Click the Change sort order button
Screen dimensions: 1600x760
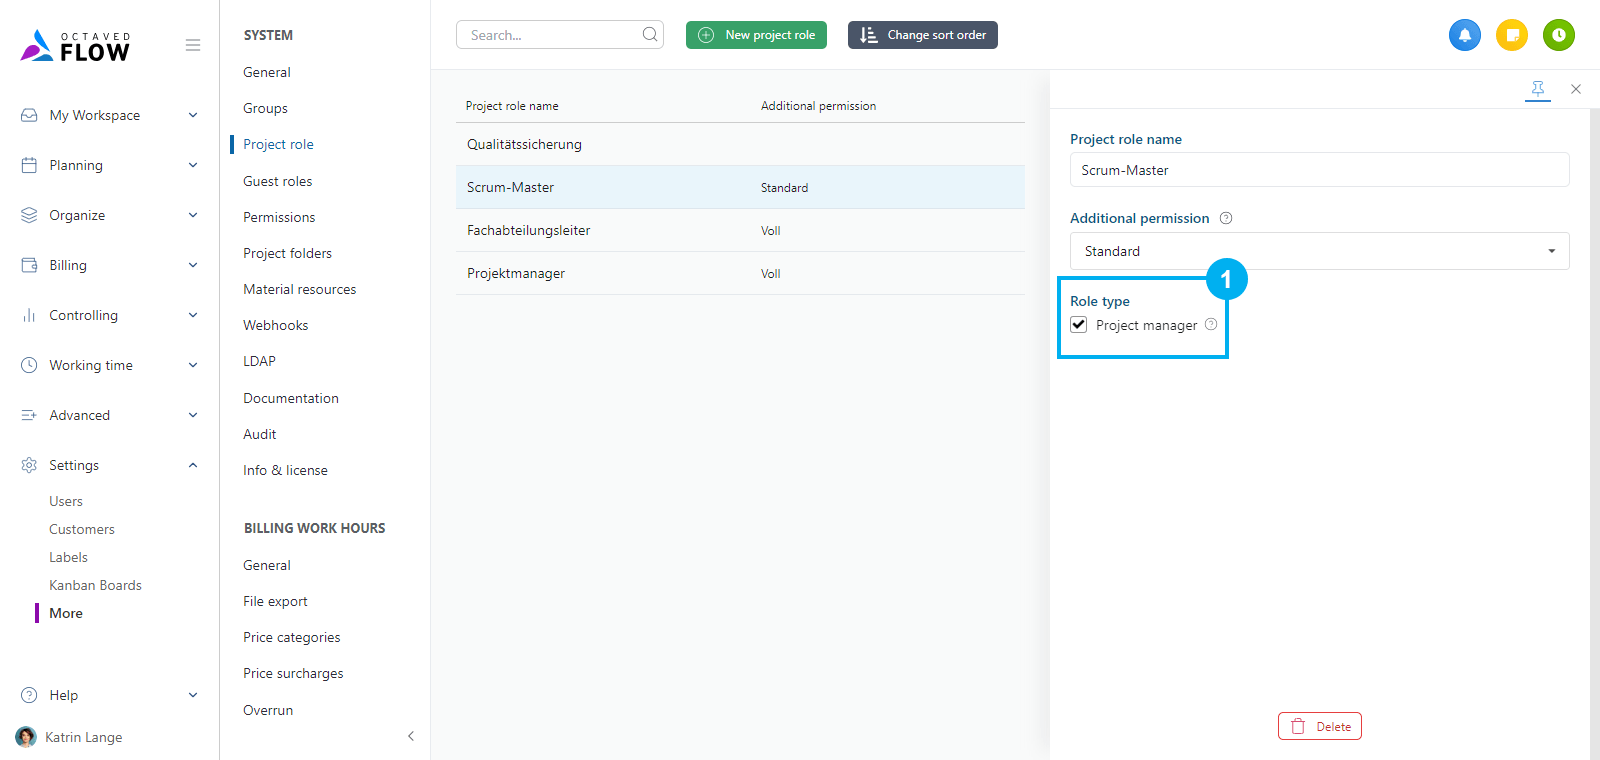923,35
